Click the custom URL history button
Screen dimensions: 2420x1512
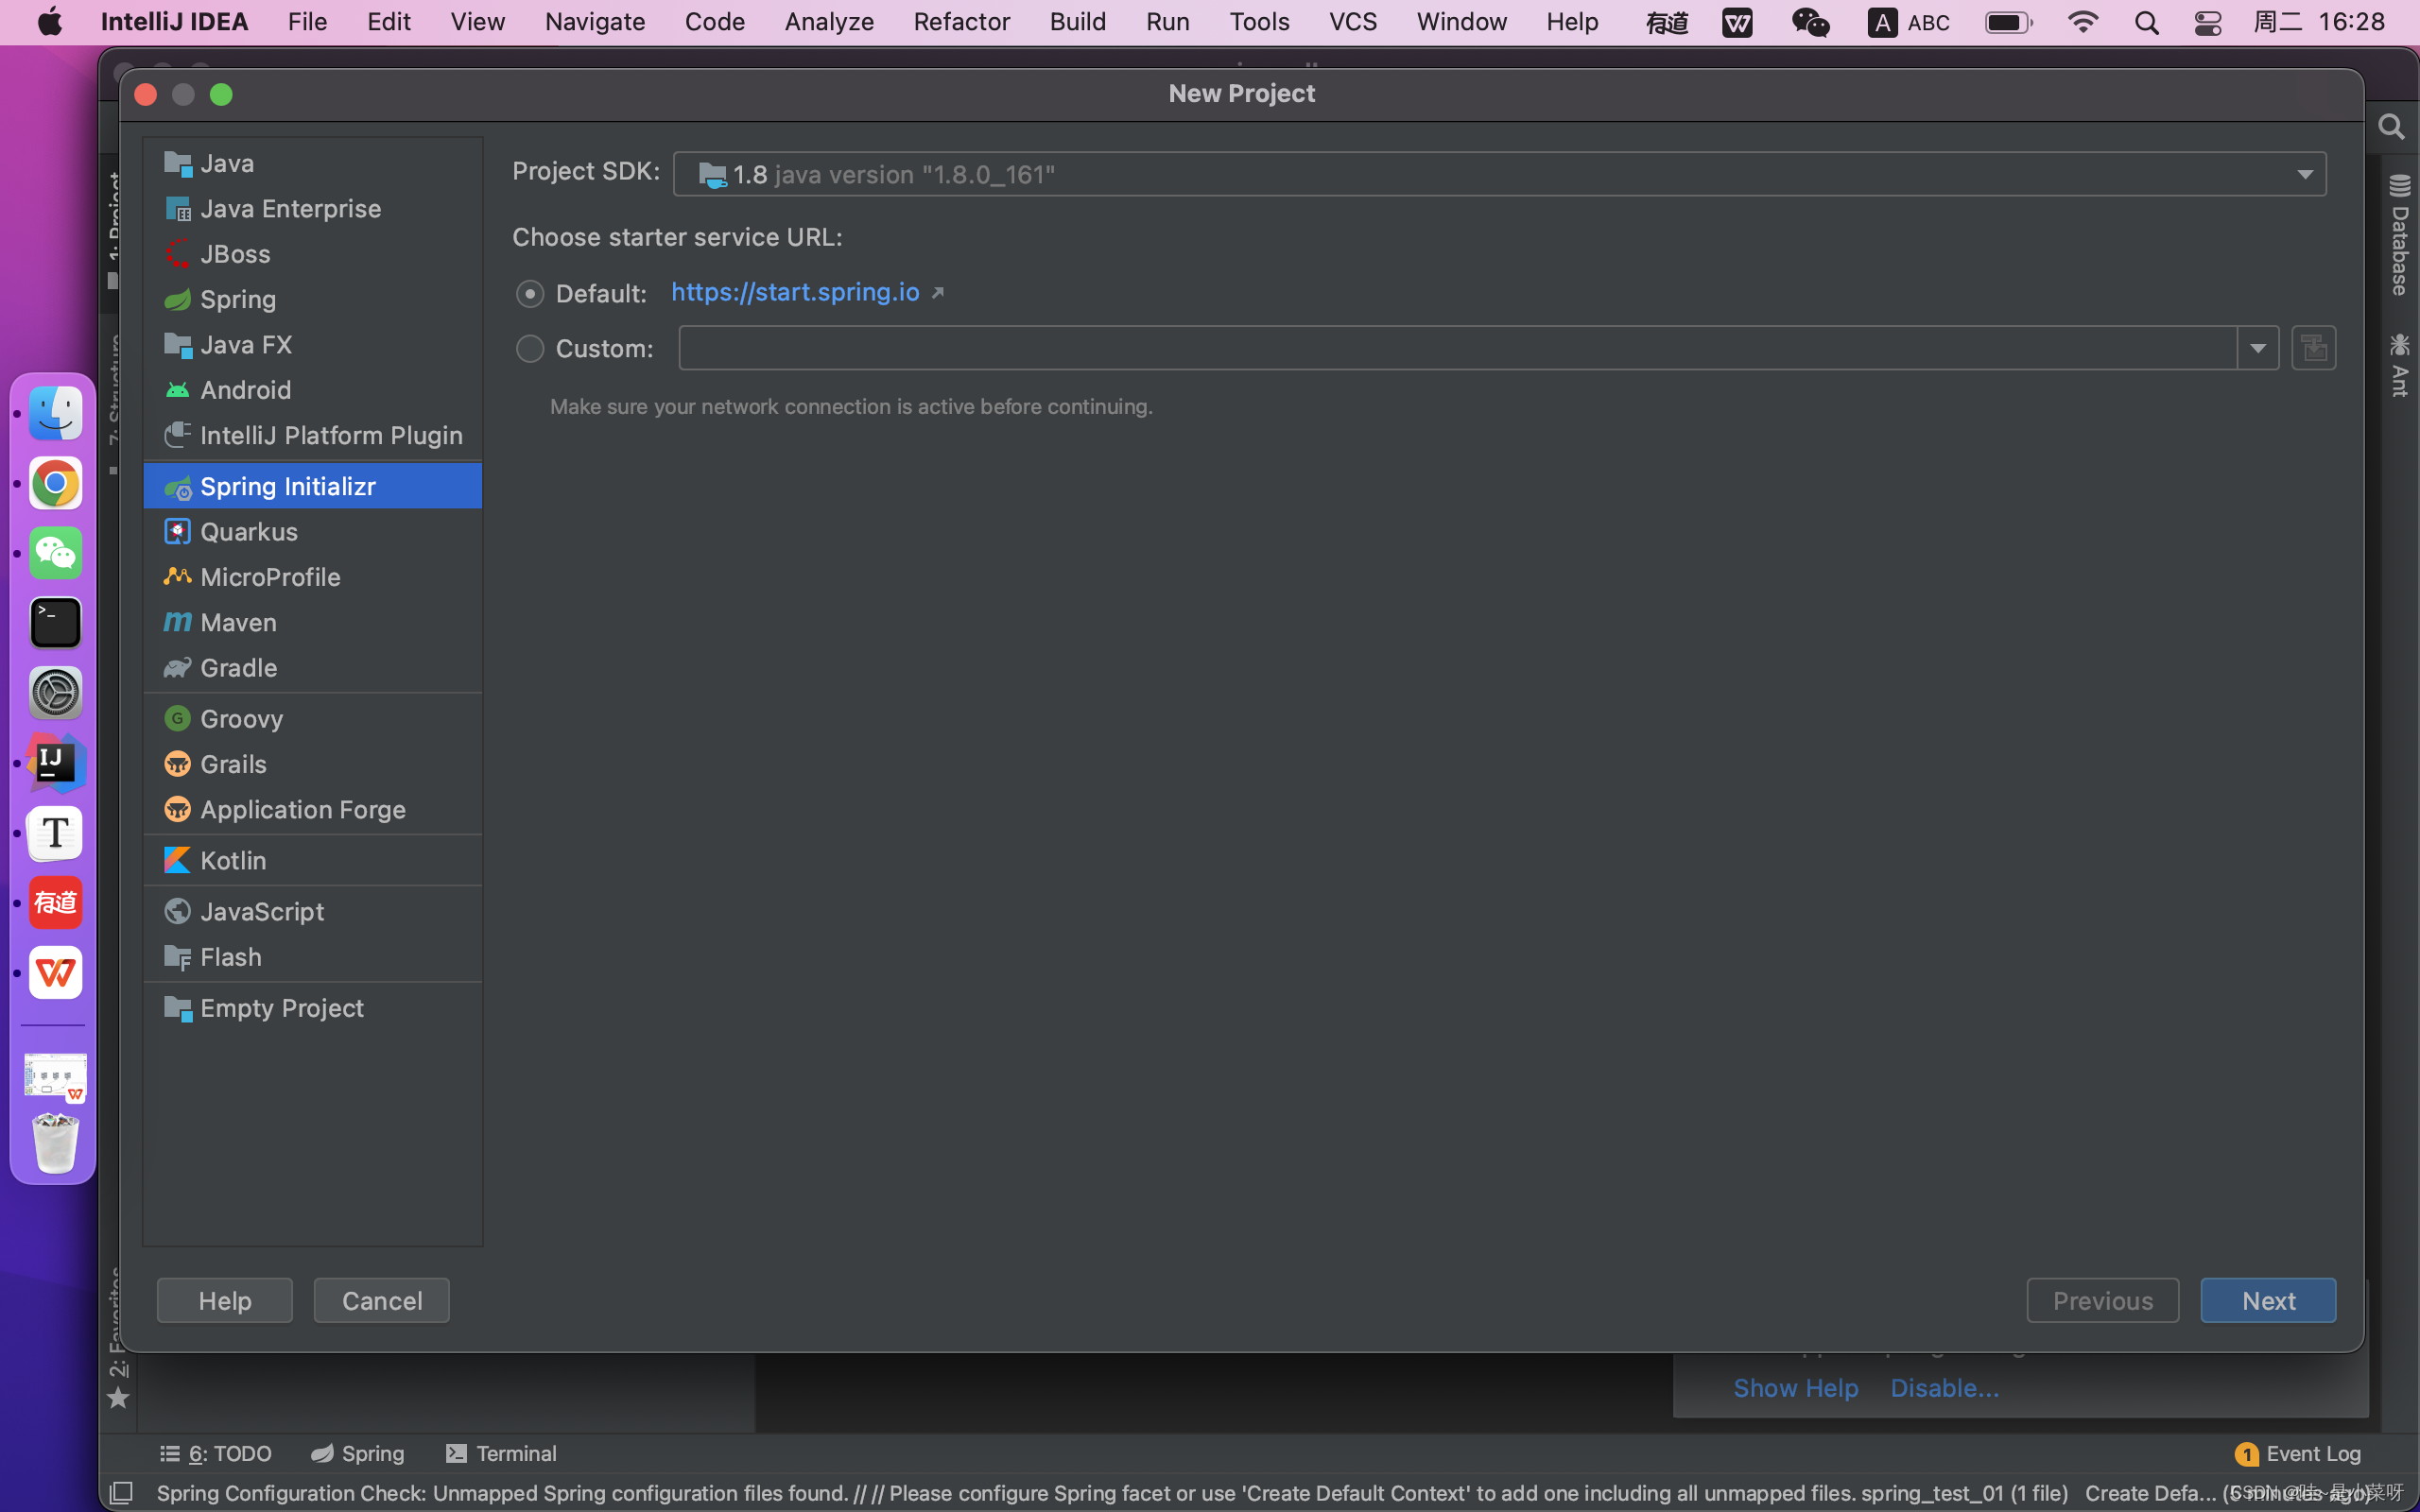coord(2313,348)
